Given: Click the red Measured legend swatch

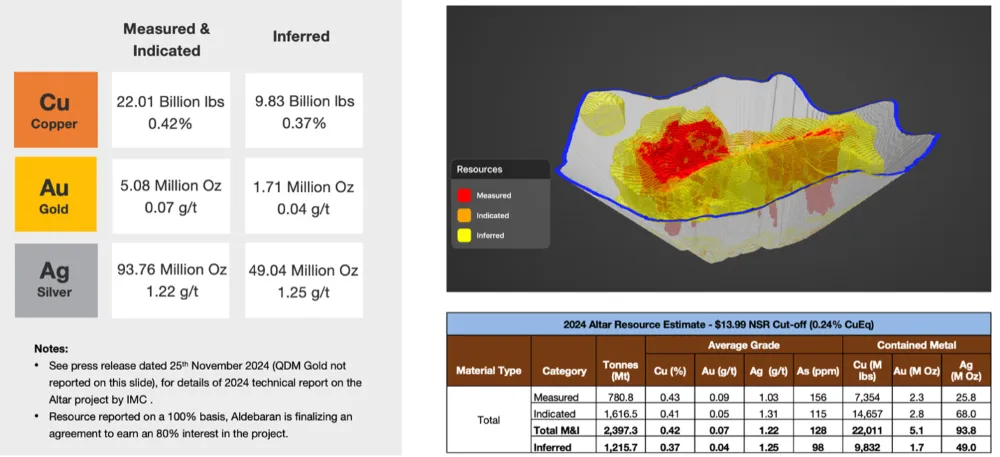Looking at the screenshot, I should (x=465, y=196).
